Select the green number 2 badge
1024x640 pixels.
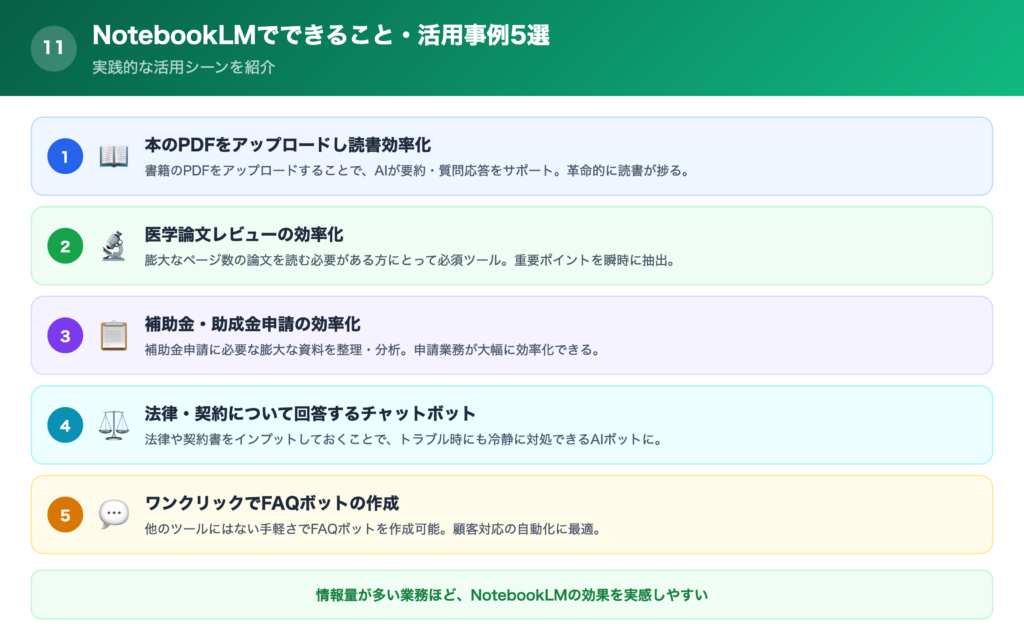coord(64,245)
